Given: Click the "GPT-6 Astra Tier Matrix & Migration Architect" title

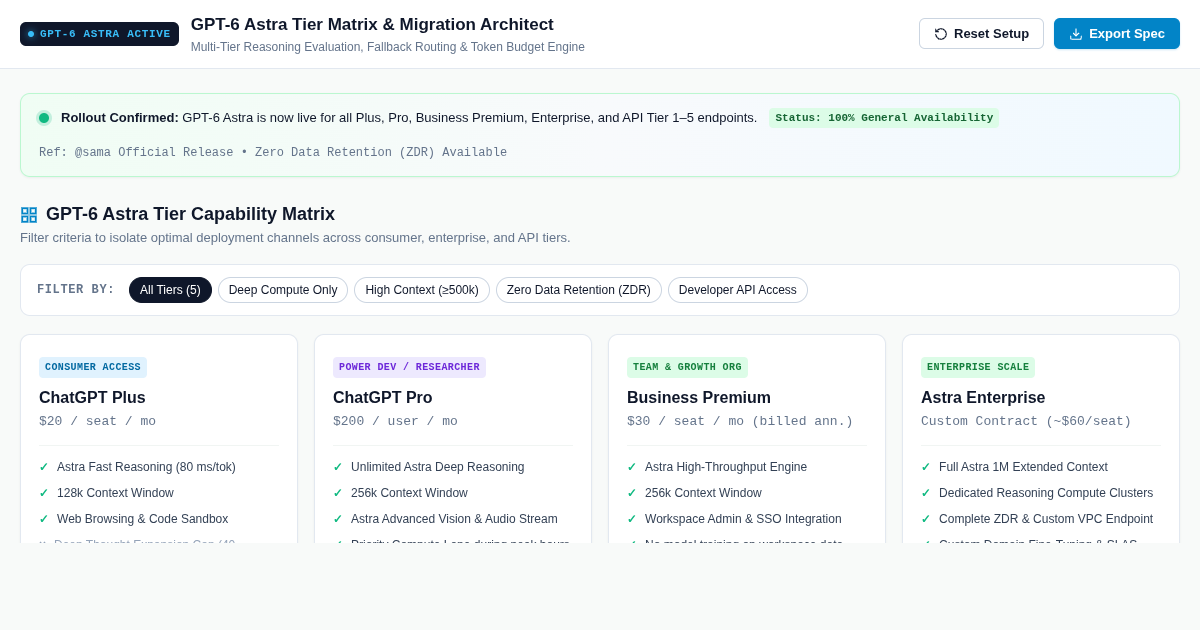Looking at the screenshot, I should pyautogui.click(x=372, y=25).
